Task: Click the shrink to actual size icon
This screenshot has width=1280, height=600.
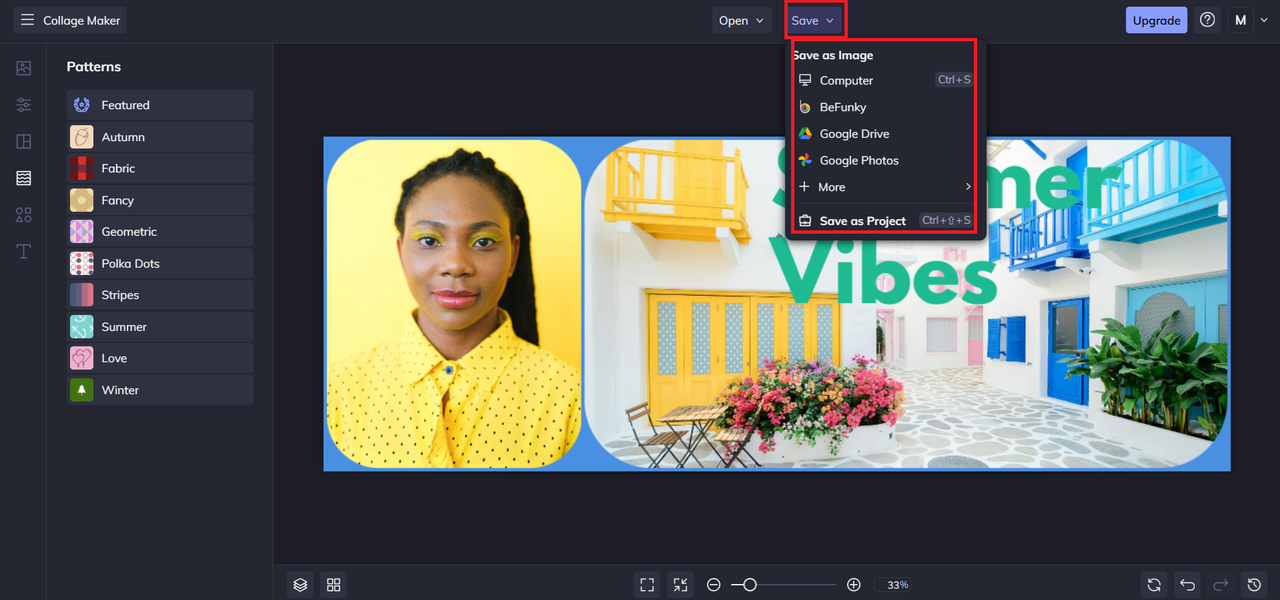Action: tap(681, 584)
